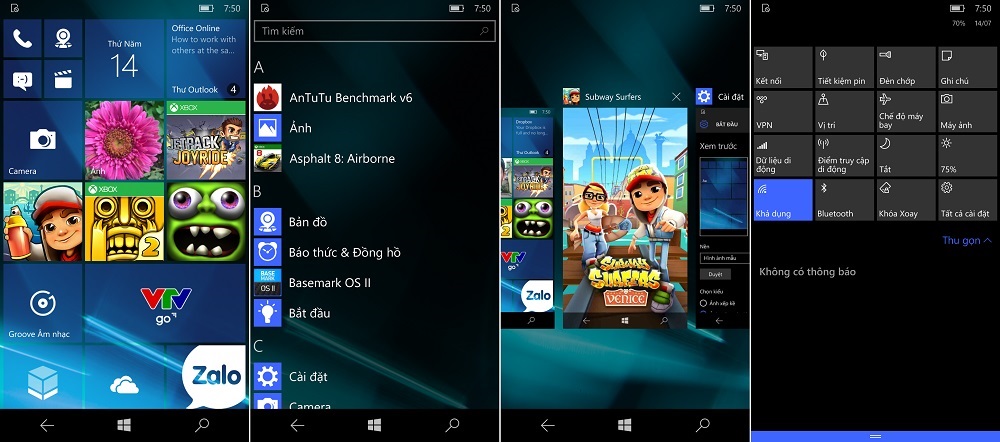Open the VTV go tile on the Start screen
This screenshot has width=1000, height=442.
click(165, 304)
